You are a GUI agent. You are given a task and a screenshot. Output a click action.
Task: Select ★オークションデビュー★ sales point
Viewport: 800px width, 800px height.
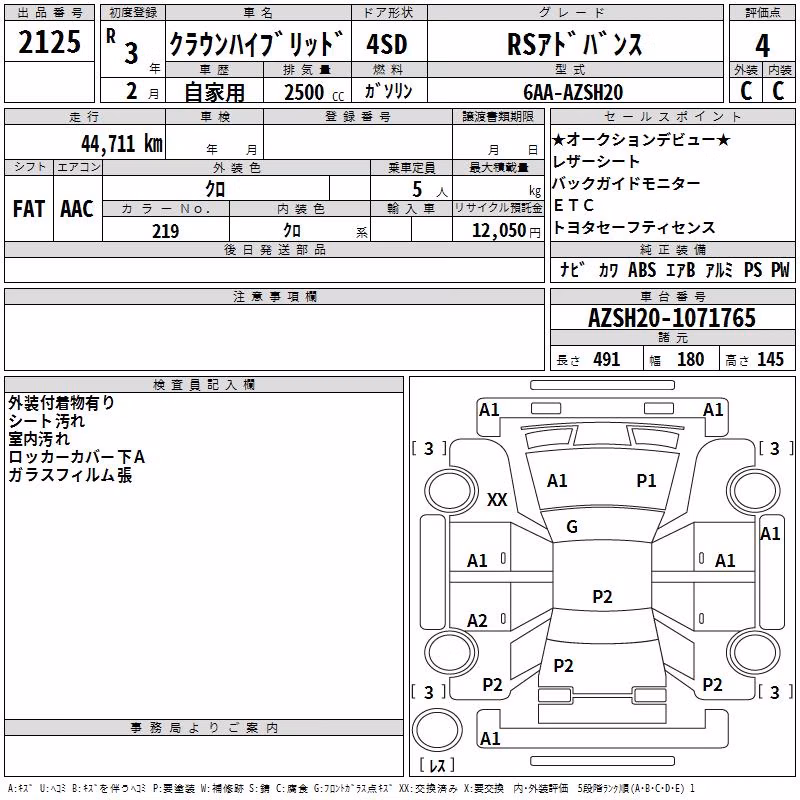[x=641, y=139]
